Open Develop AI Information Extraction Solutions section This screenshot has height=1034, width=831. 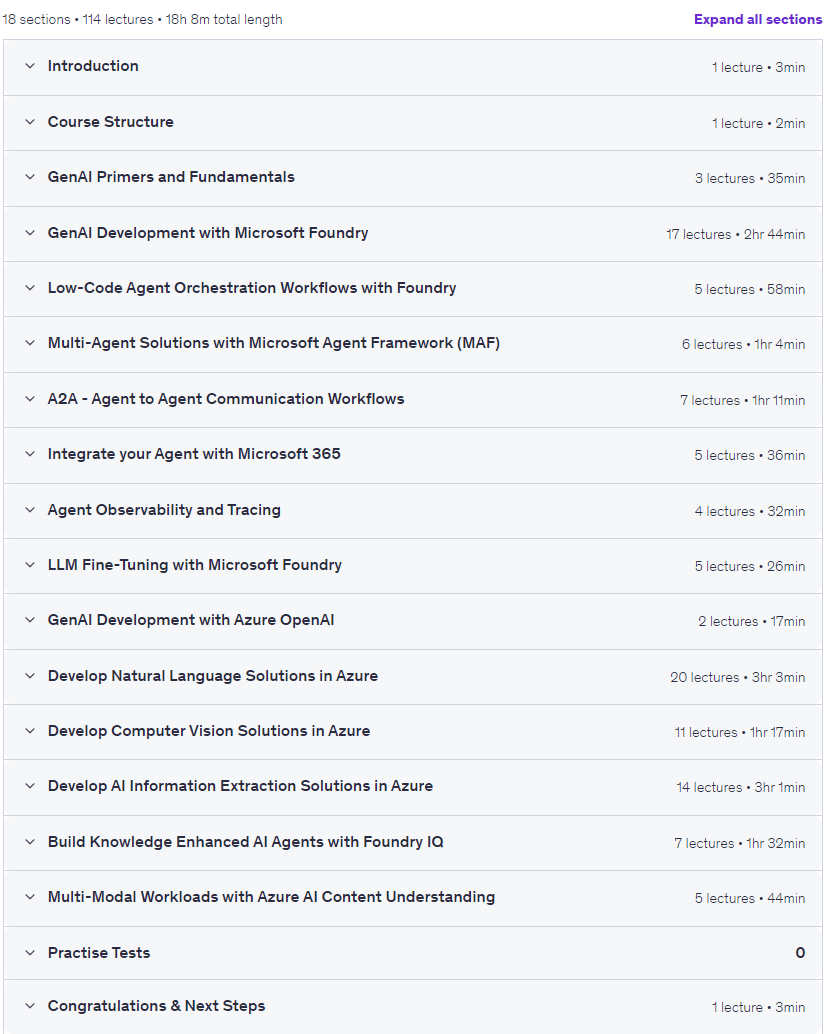pyautogui.click(x=413, y=787)
